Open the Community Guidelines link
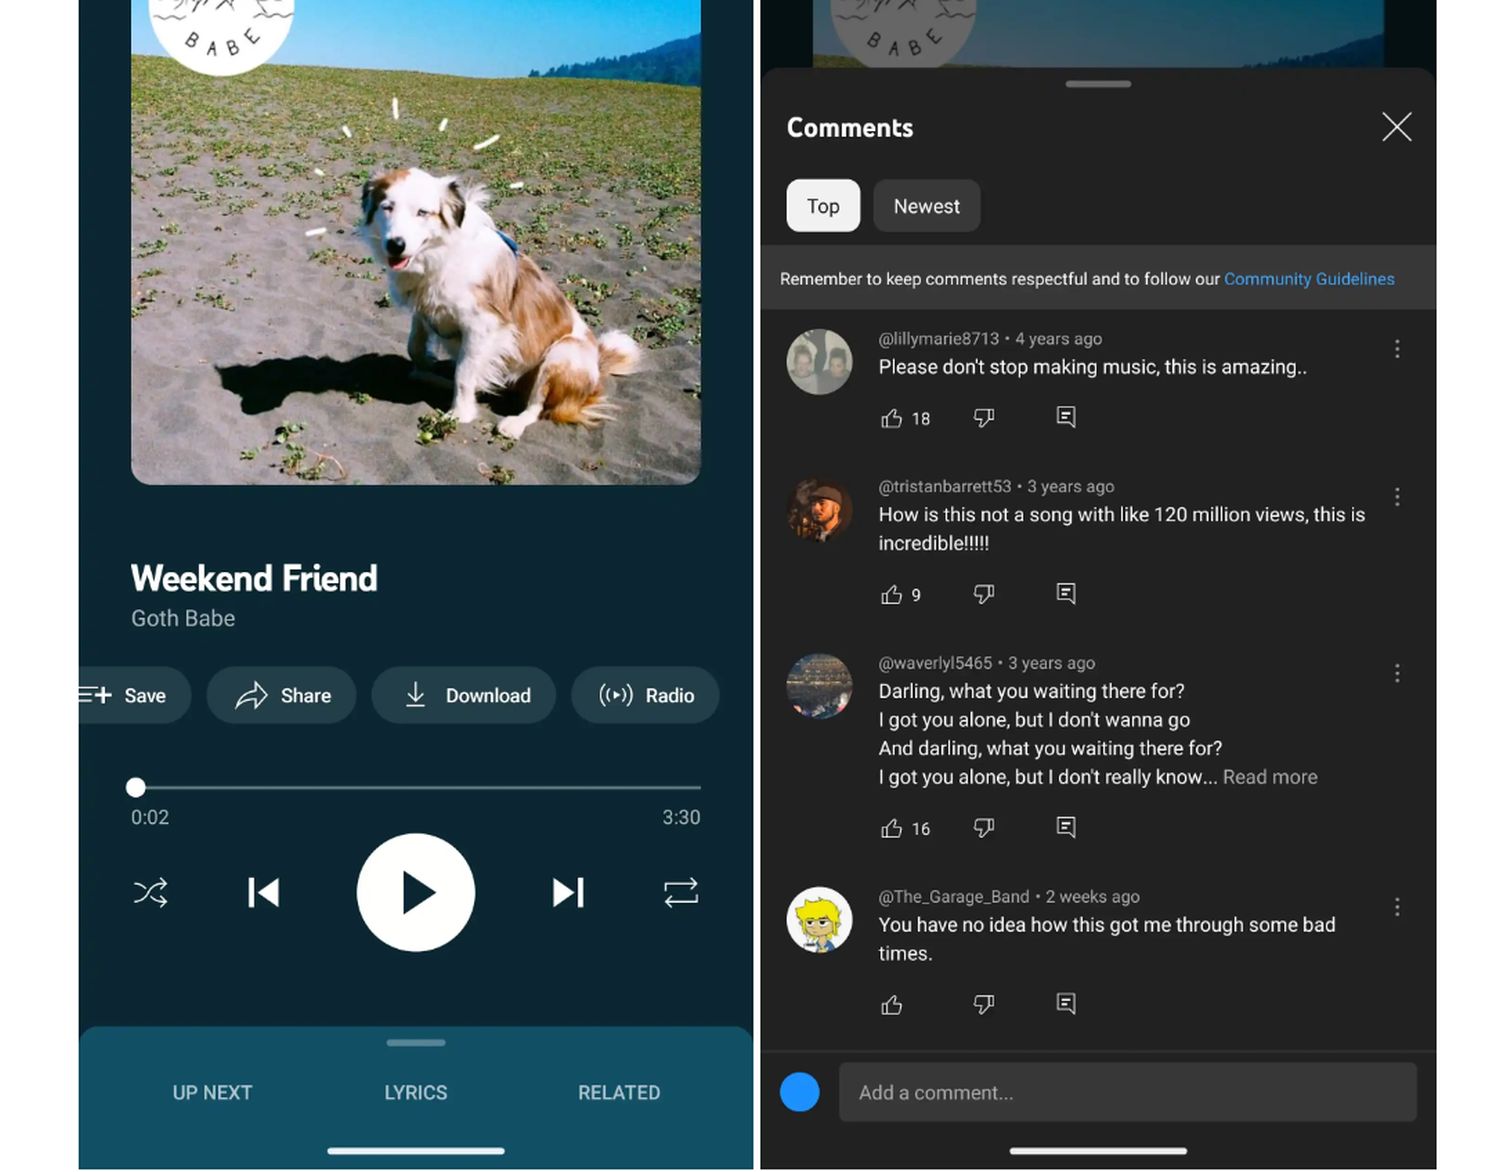This screenshot has width=1500, height=1172. (x=1308, y=279)
